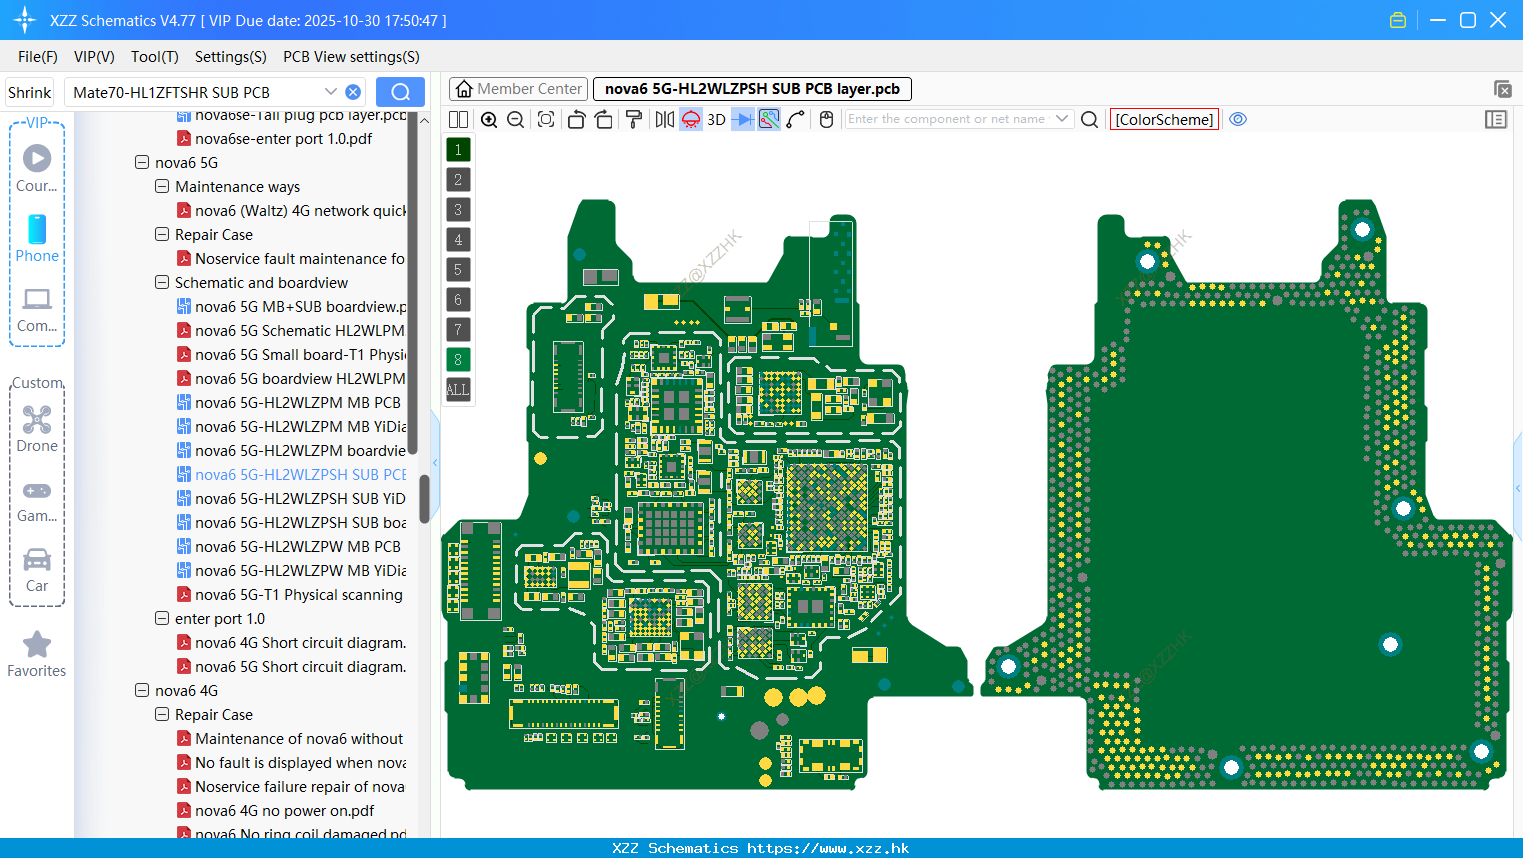Screen dimensions: 1523x858
Task: Rotate the board counterclockwise
Action: click(x=576, y=119)
